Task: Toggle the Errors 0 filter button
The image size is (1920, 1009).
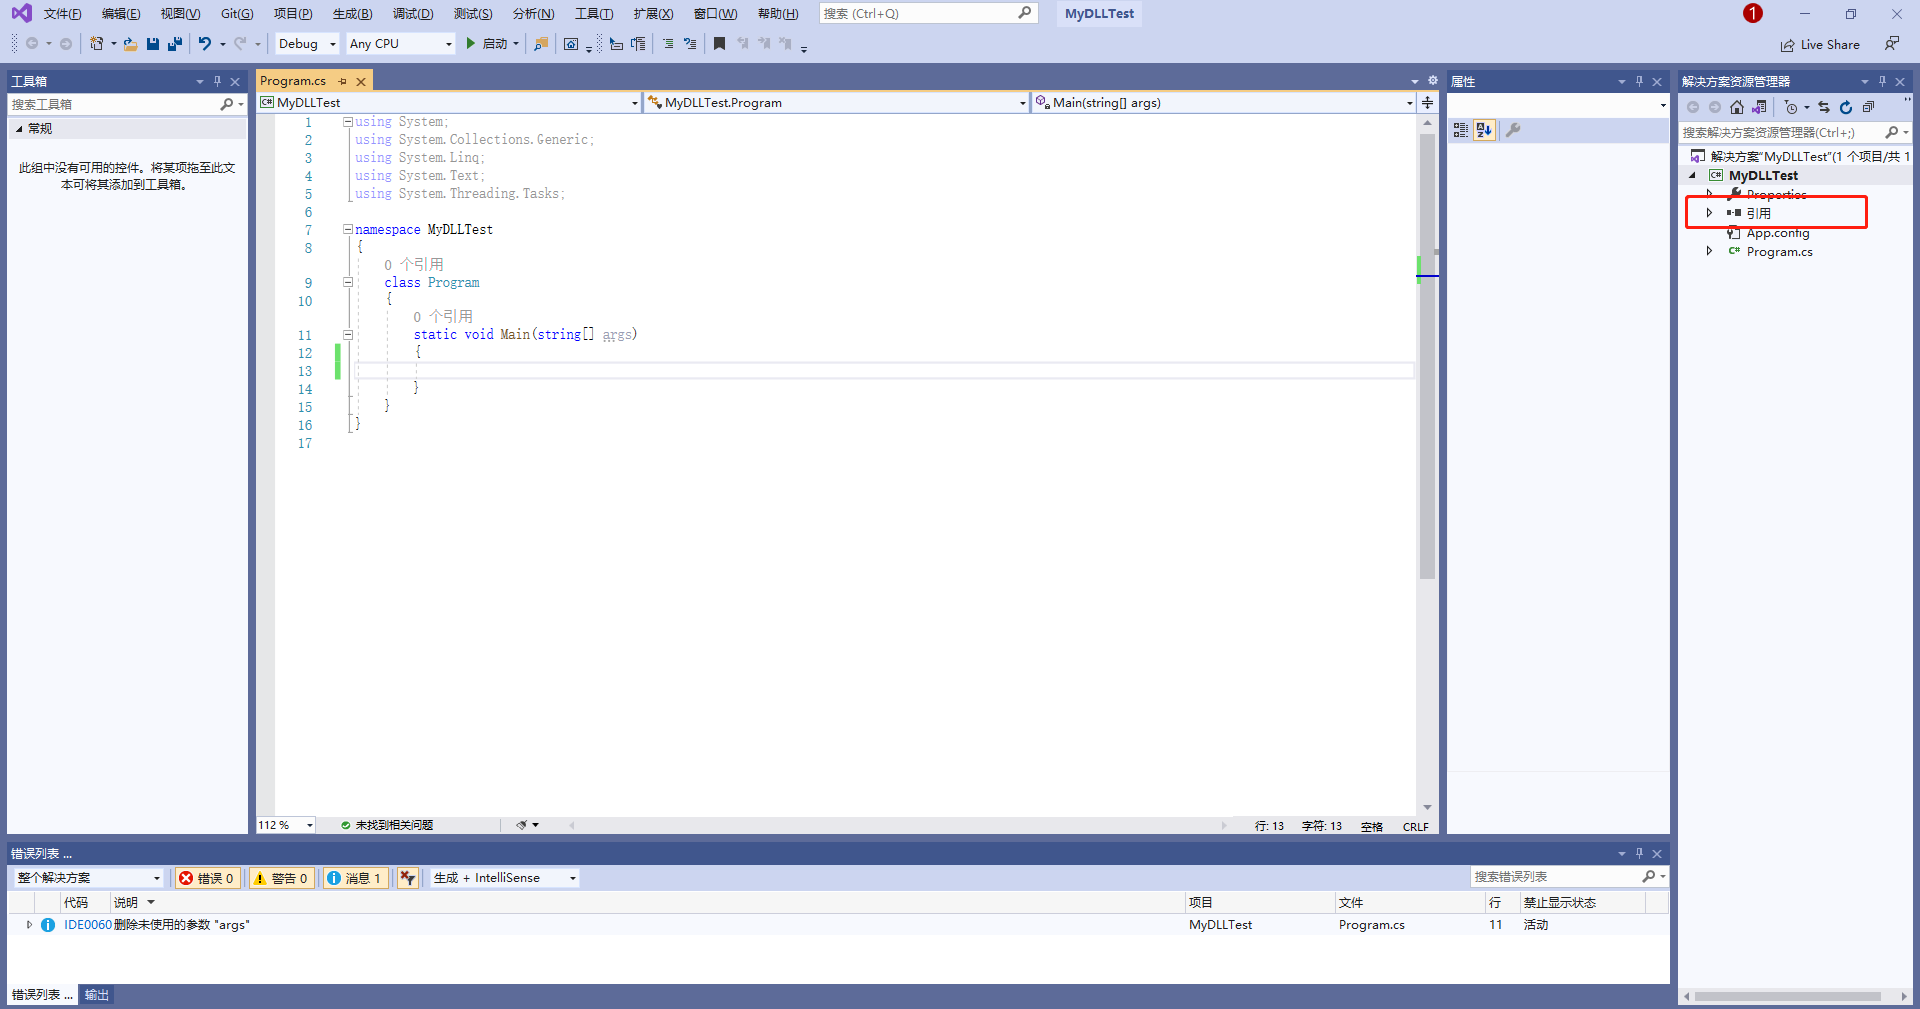Action: [206, 878]
